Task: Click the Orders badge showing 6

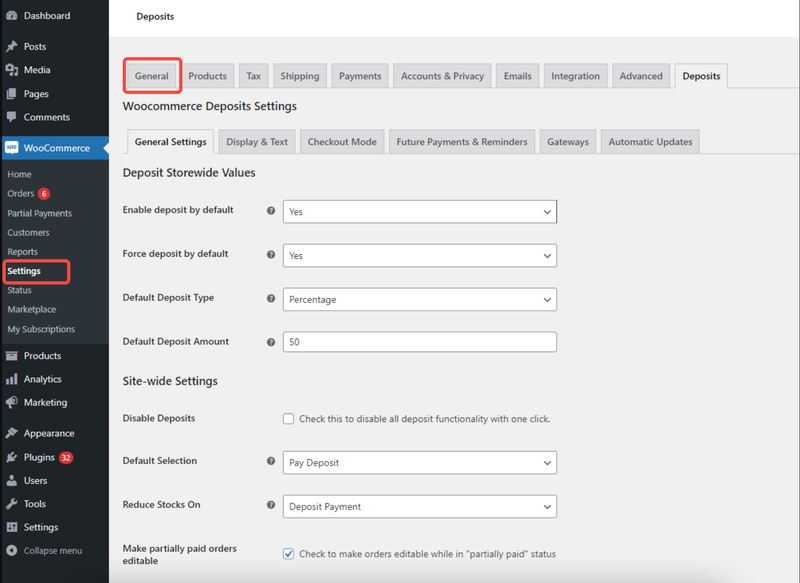Action: (44, 194)
